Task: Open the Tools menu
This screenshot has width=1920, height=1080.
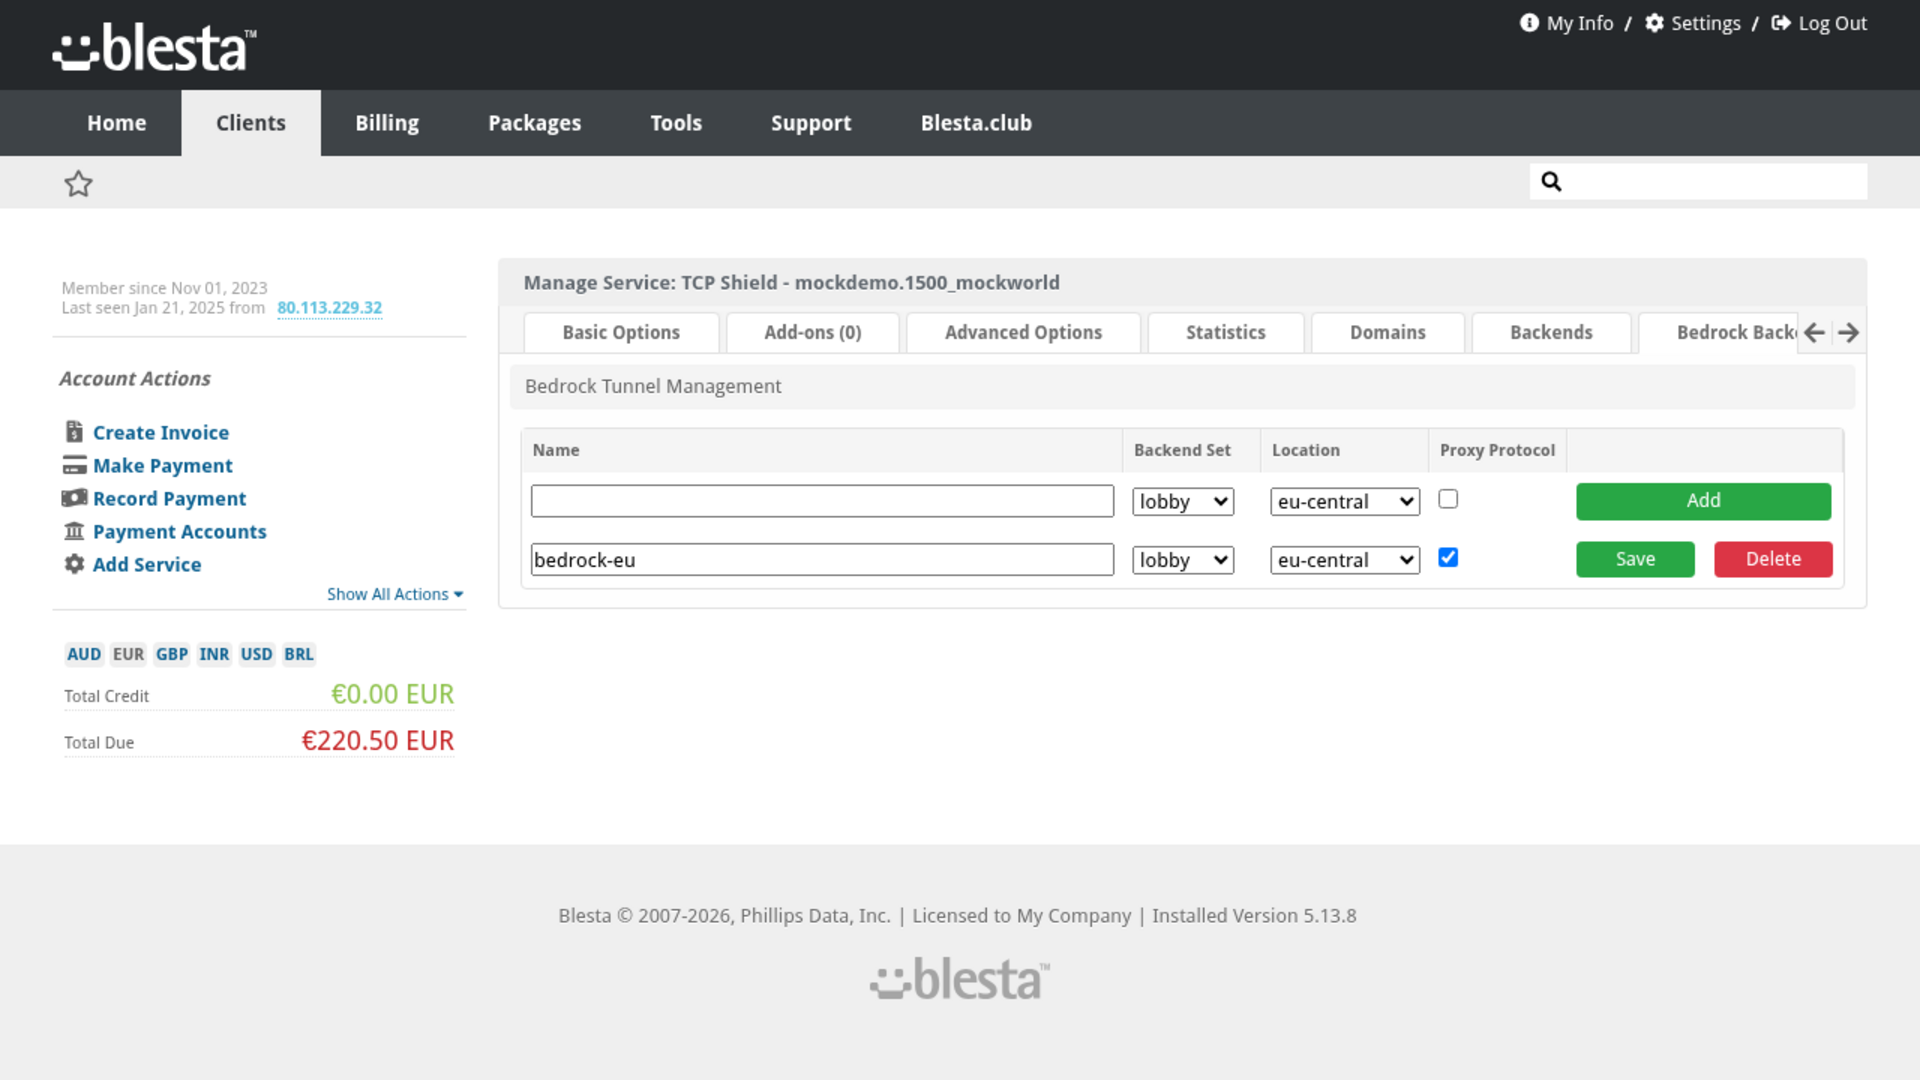Action: tap(676, 123)
